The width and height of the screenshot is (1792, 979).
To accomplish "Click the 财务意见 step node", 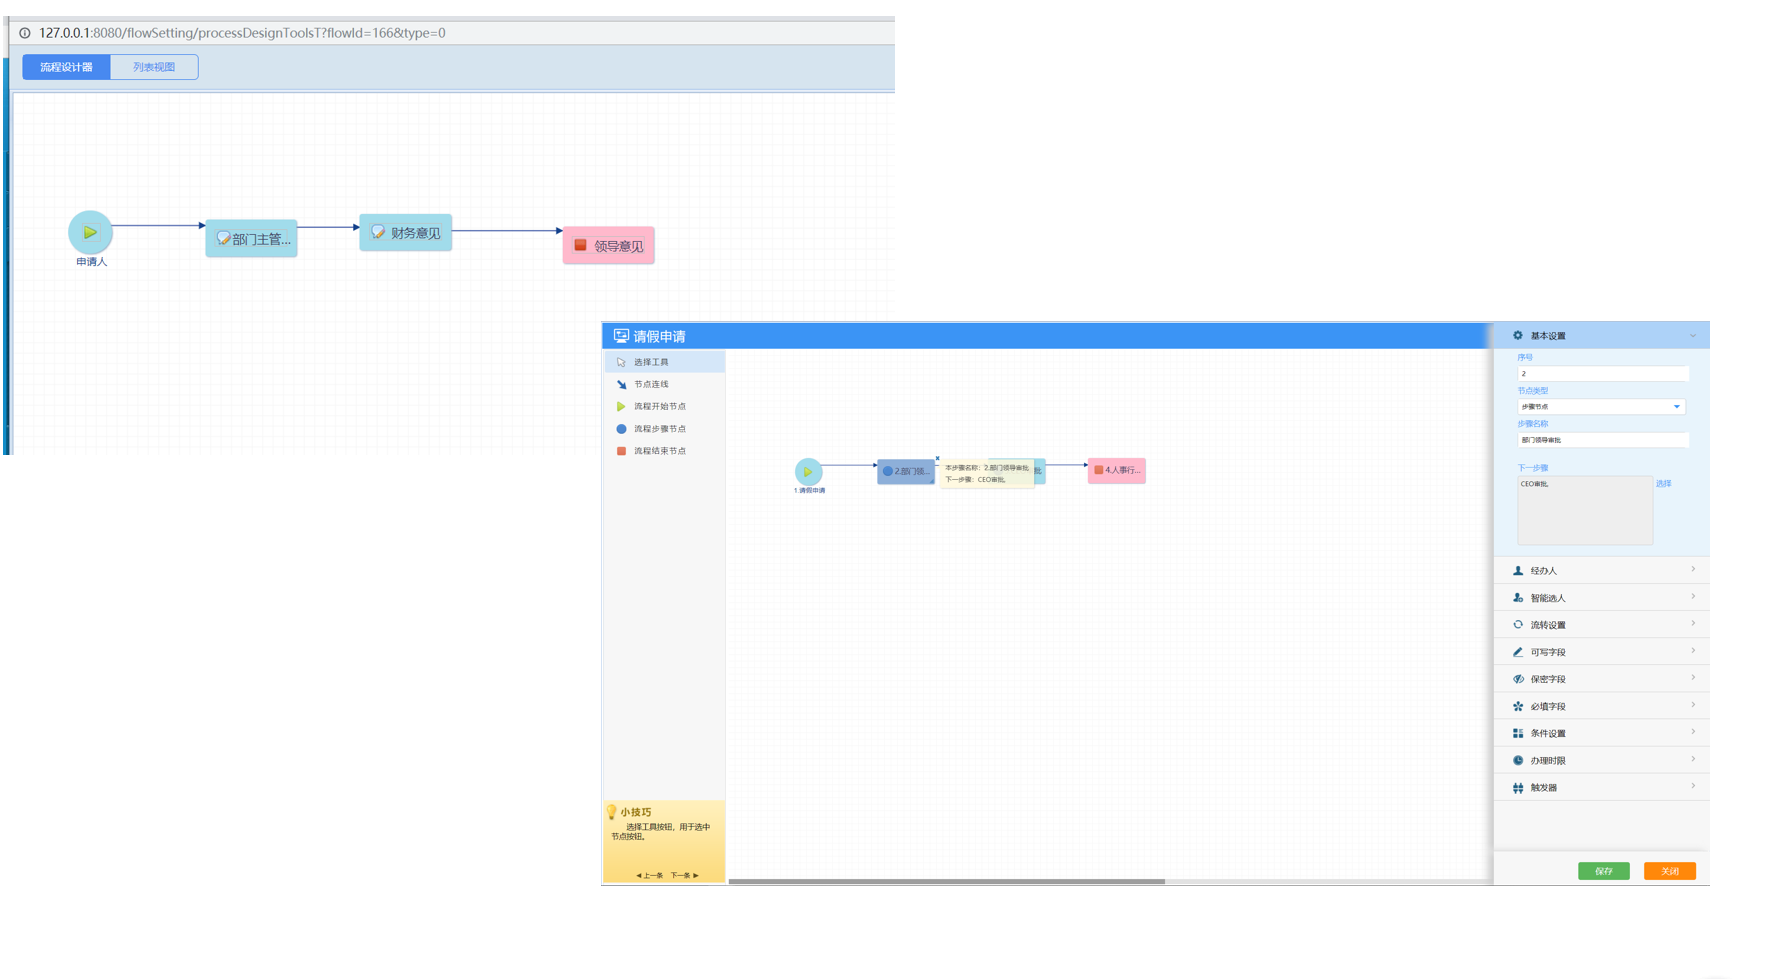I will coord(406,233).
